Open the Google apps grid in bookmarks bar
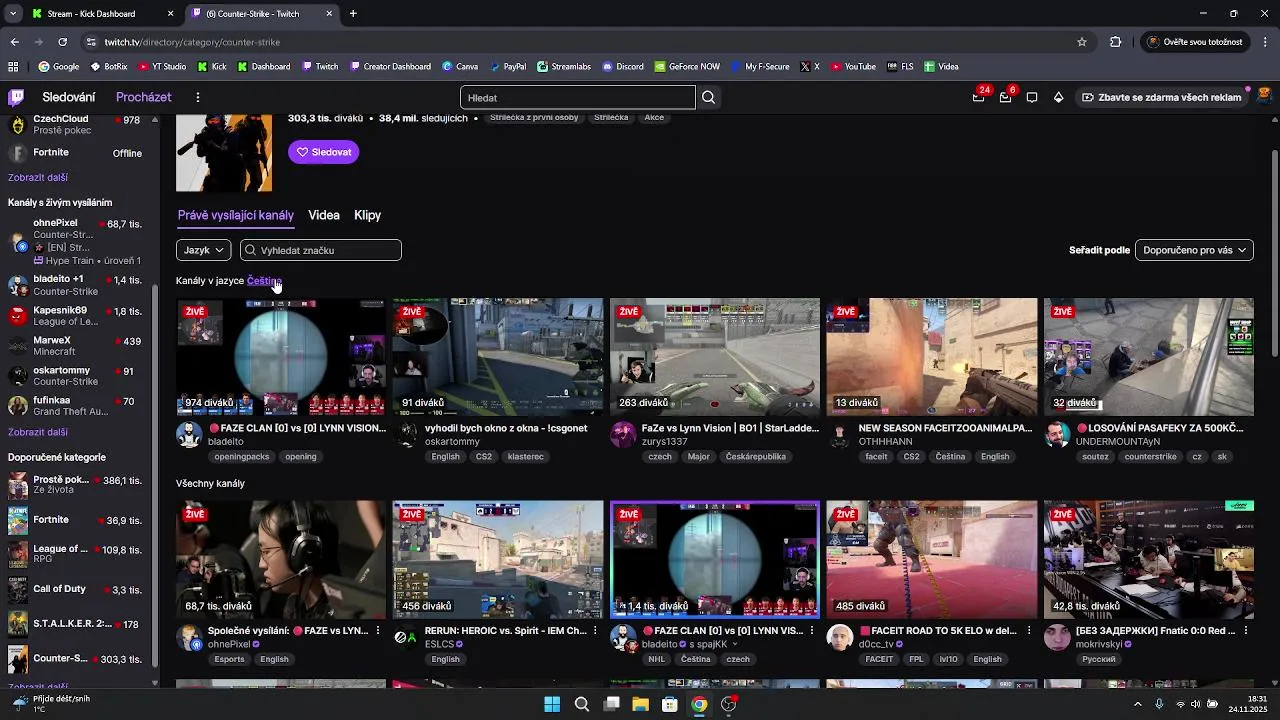The height and width of the screenshot is (720, 1280). point(13,67)
